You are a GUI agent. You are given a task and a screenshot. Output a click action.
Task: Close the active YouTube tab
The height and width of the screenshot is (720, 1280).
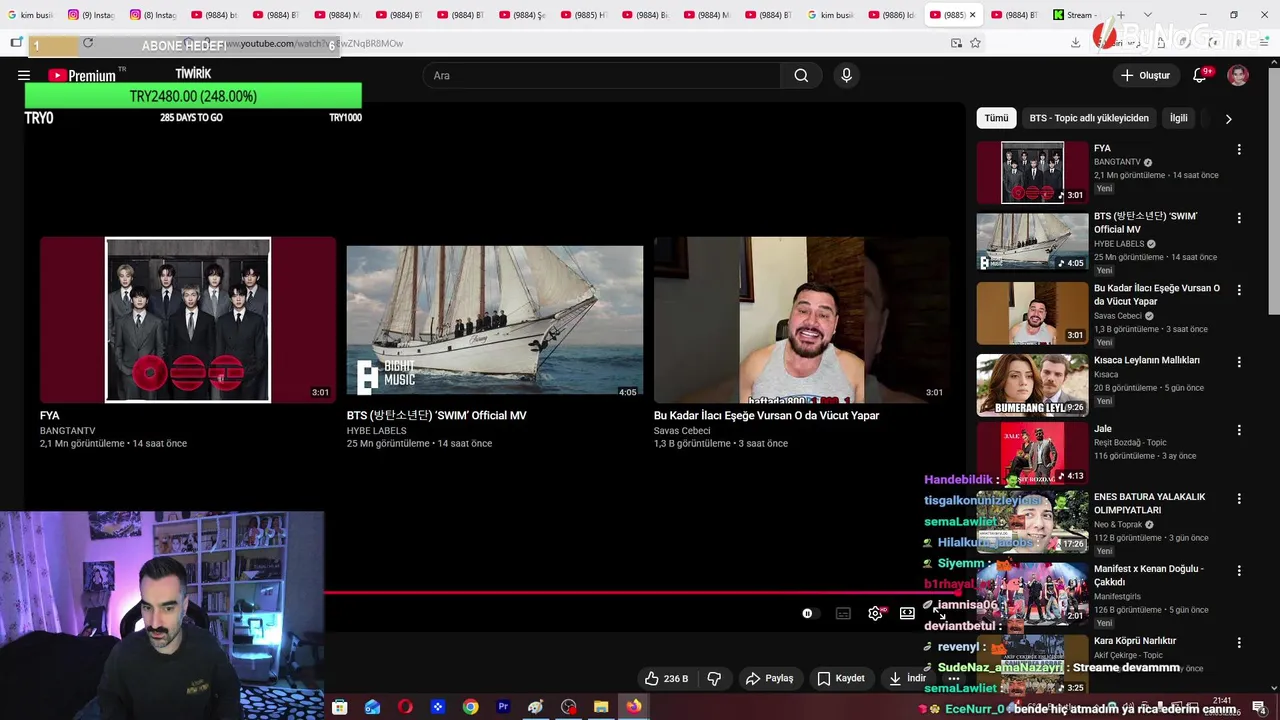[x=972, y=15]
